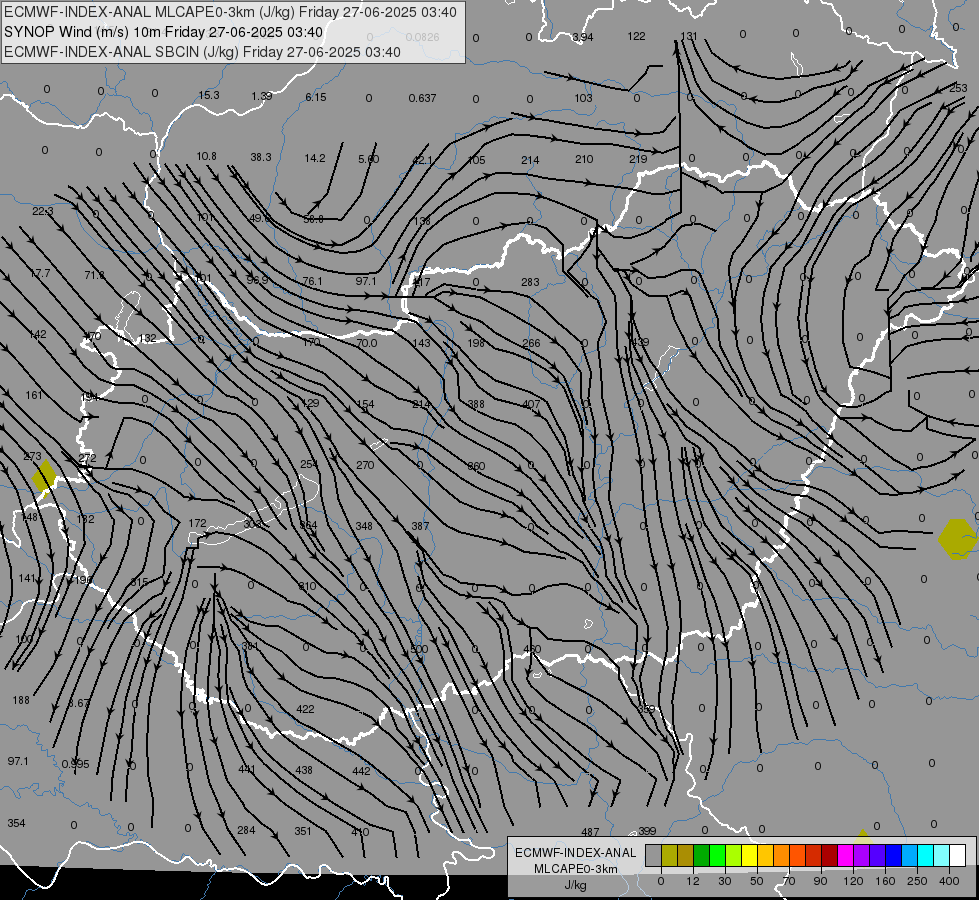Click the map value '22.3'

pyautogui.click(x=42, y=211)
